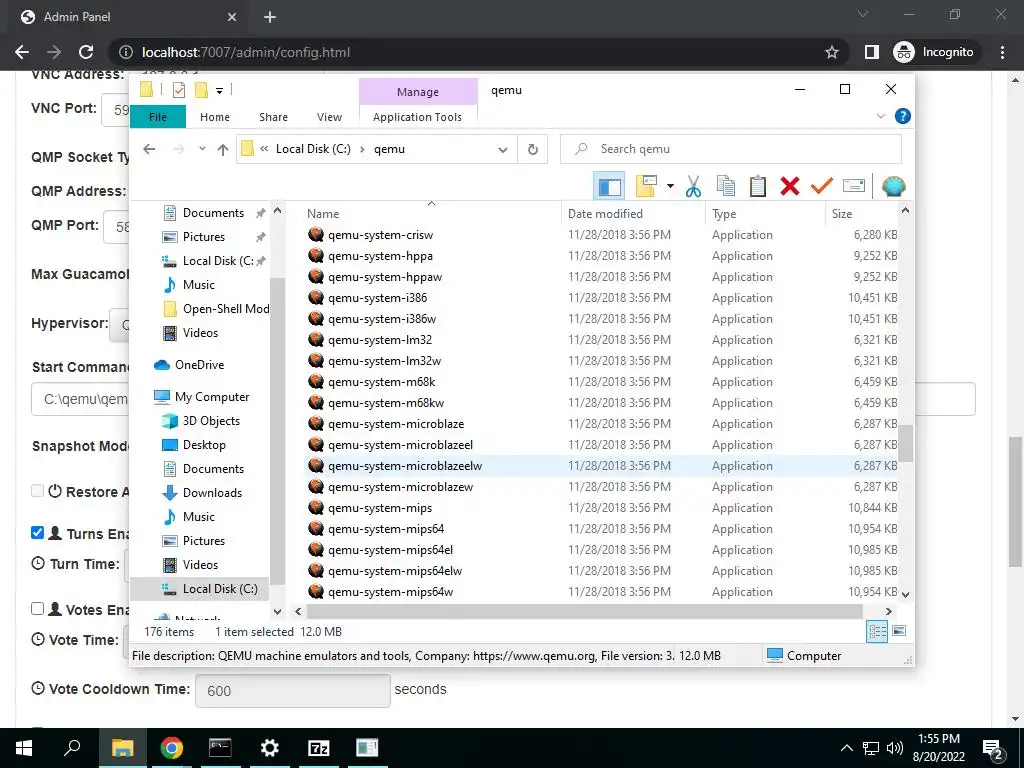This screenshot has height=768, width=1024.
Task: Open Classic Explorer settings shell icon
Action: point(893,187)
